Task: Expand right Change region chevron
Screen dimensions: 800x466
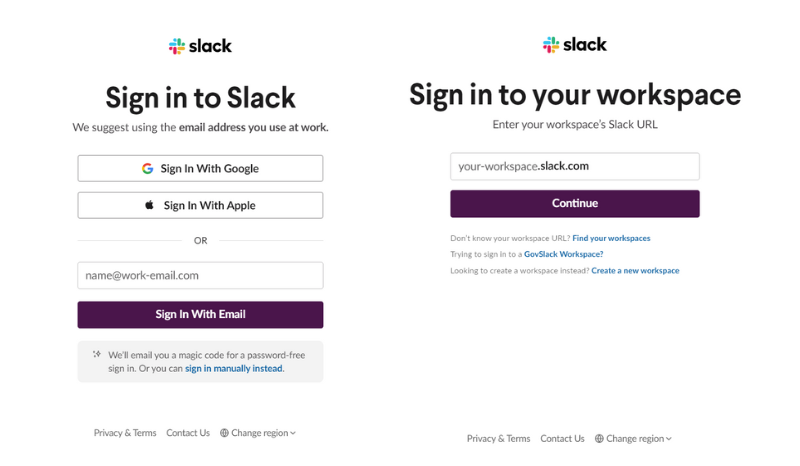Action: click(668, 439)
